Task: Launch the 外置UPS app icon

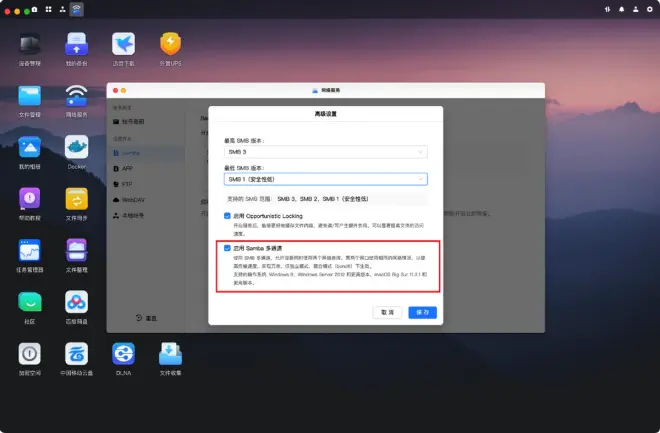Action: click(x=170, y=46)
